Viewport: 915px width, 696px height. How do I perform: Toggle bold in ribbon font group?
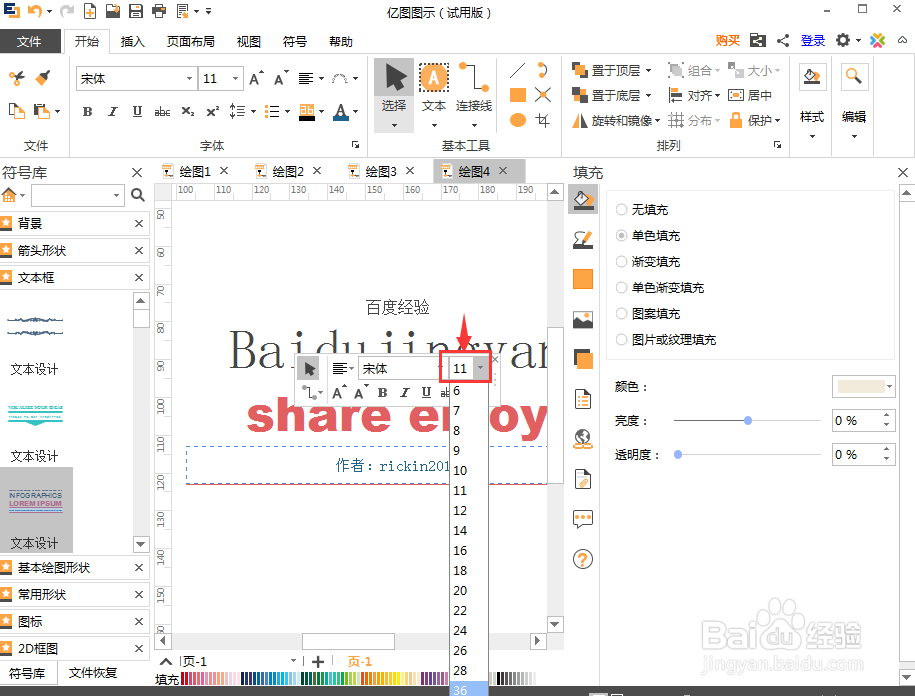click(x=88, y=111)
